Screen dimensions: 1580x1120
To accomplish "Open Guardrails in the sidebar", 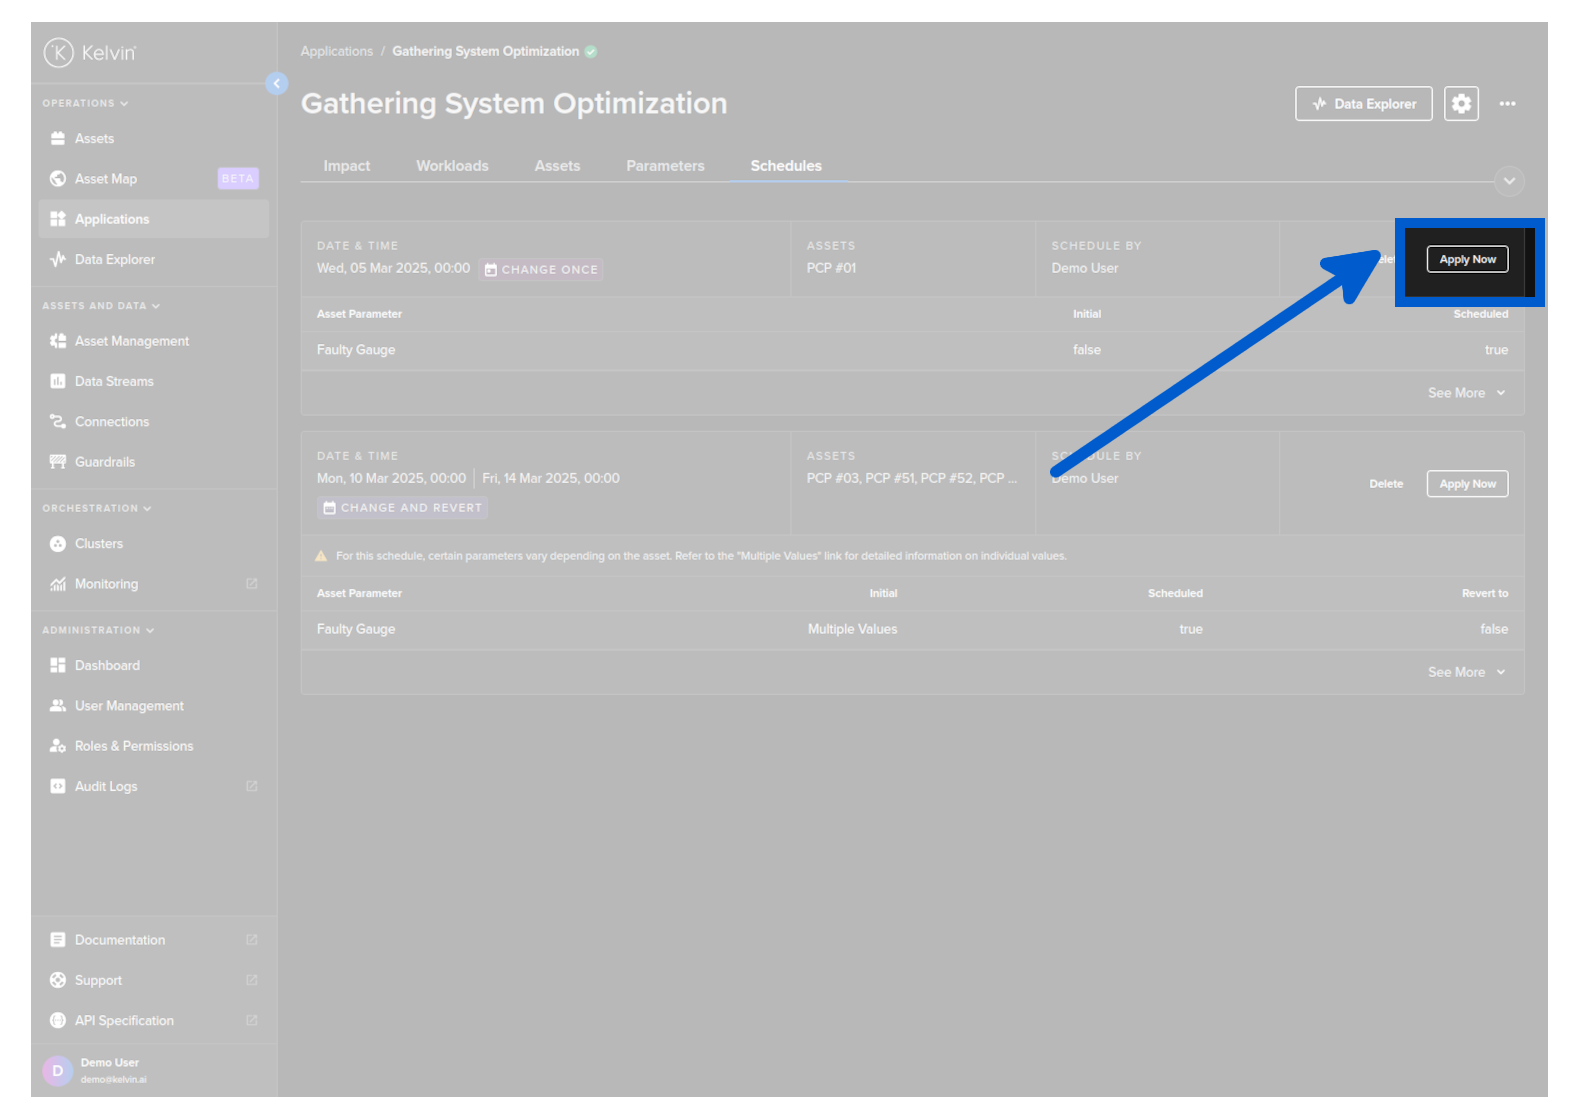I will (x=104, y=462).
